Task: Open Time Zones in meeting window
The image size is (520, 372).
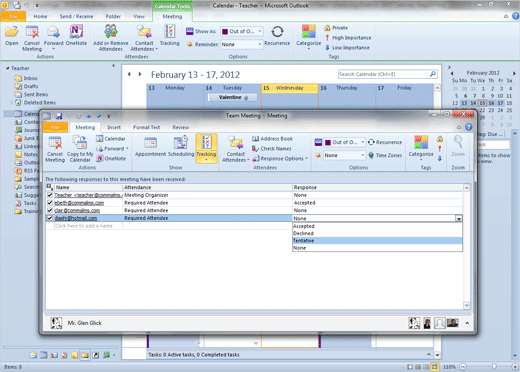Action: tap(385, 155)
